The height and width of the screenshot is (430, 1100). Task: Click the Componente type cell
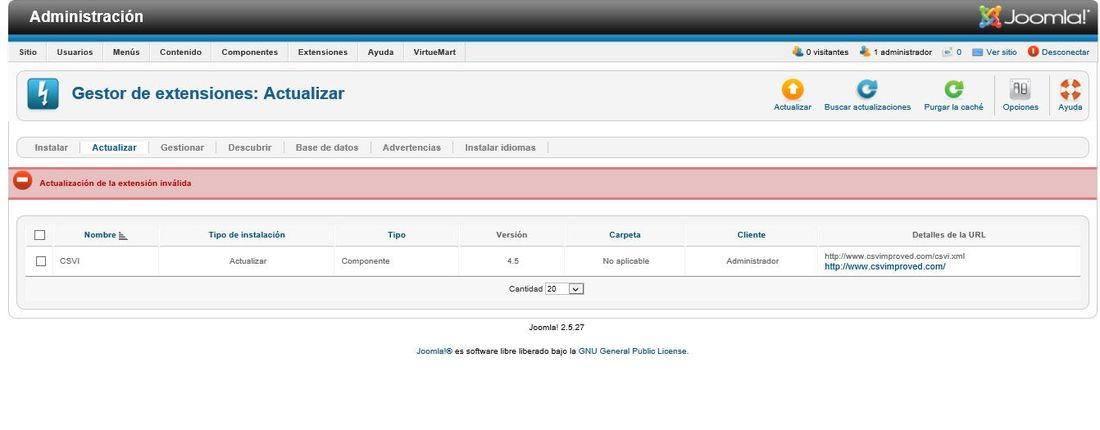coord(365,261)
